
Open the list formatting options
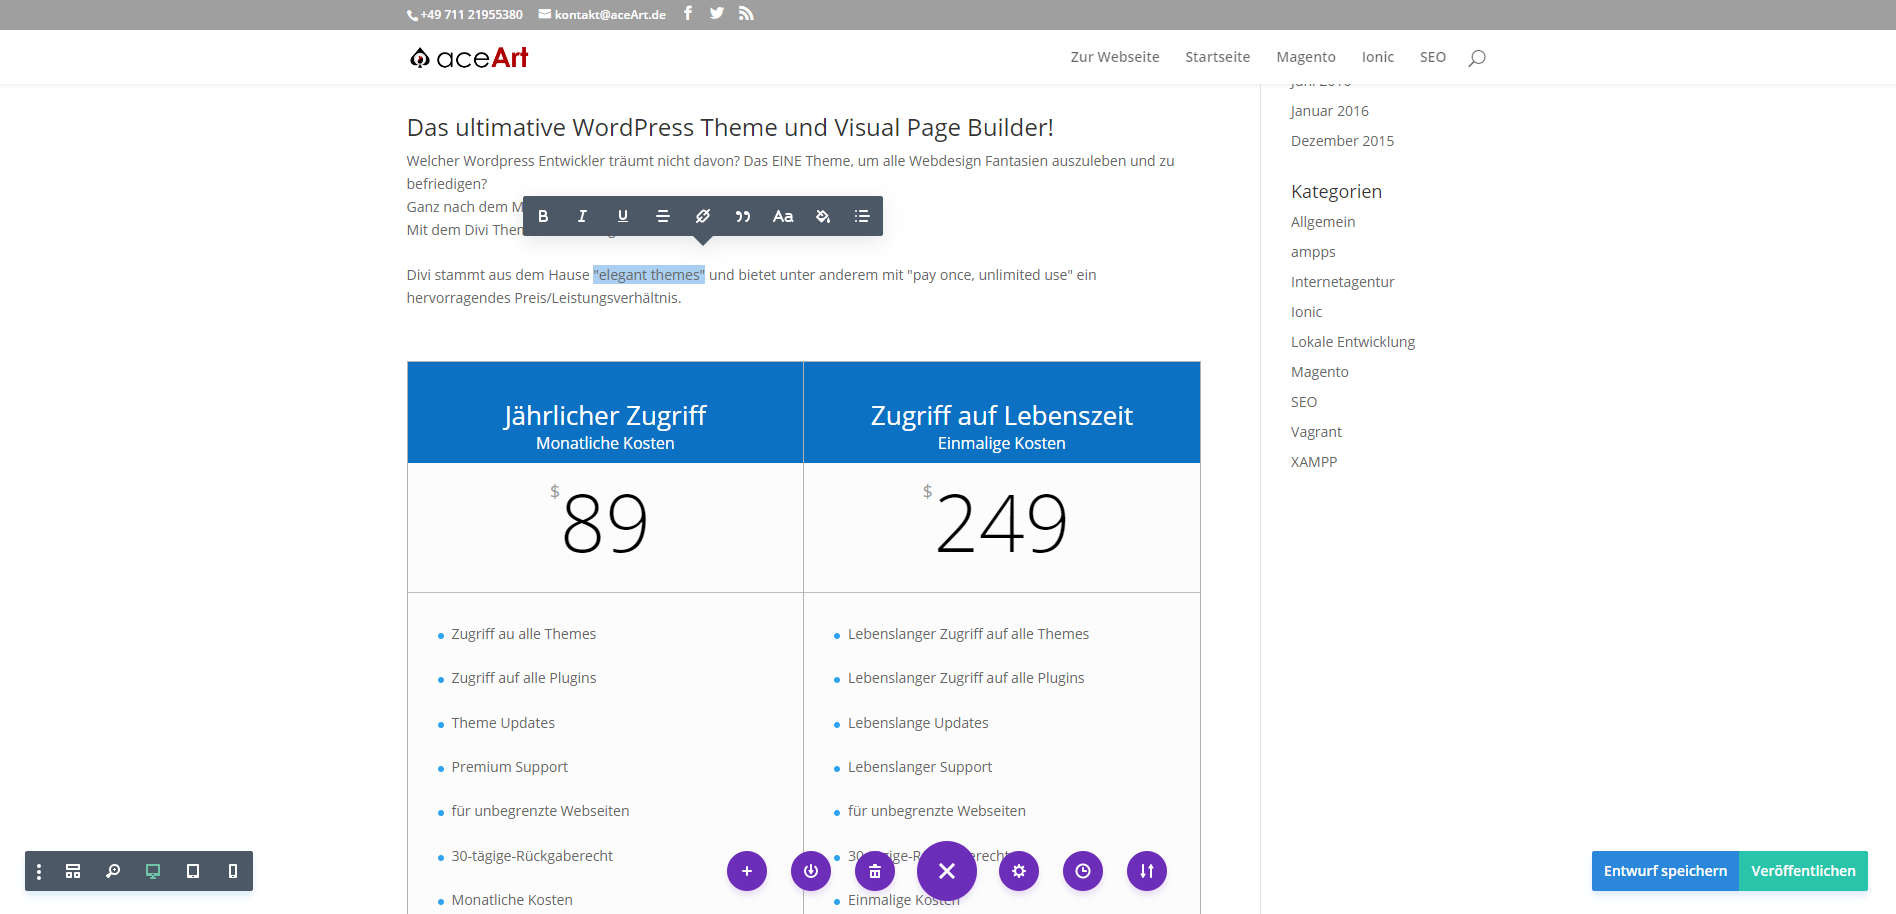click(x=862, y=216)
